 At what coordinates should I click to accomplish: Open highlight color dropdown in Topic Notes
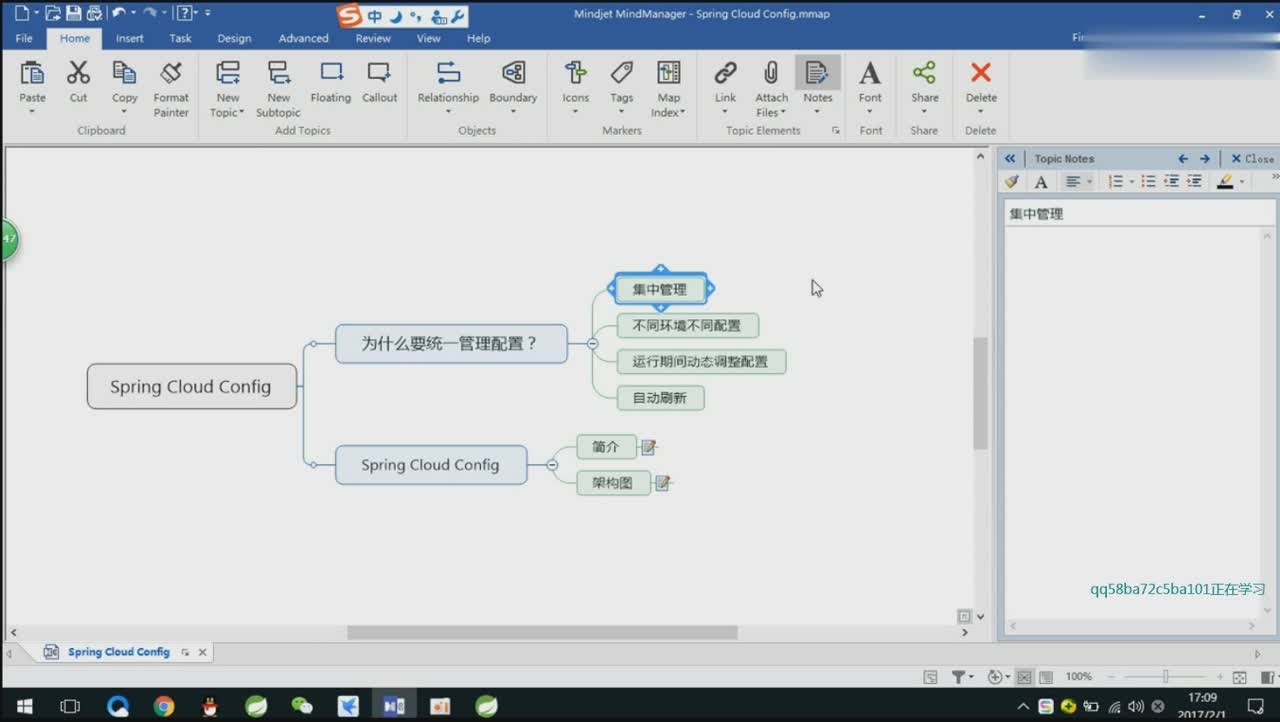tap(1242, 182)
